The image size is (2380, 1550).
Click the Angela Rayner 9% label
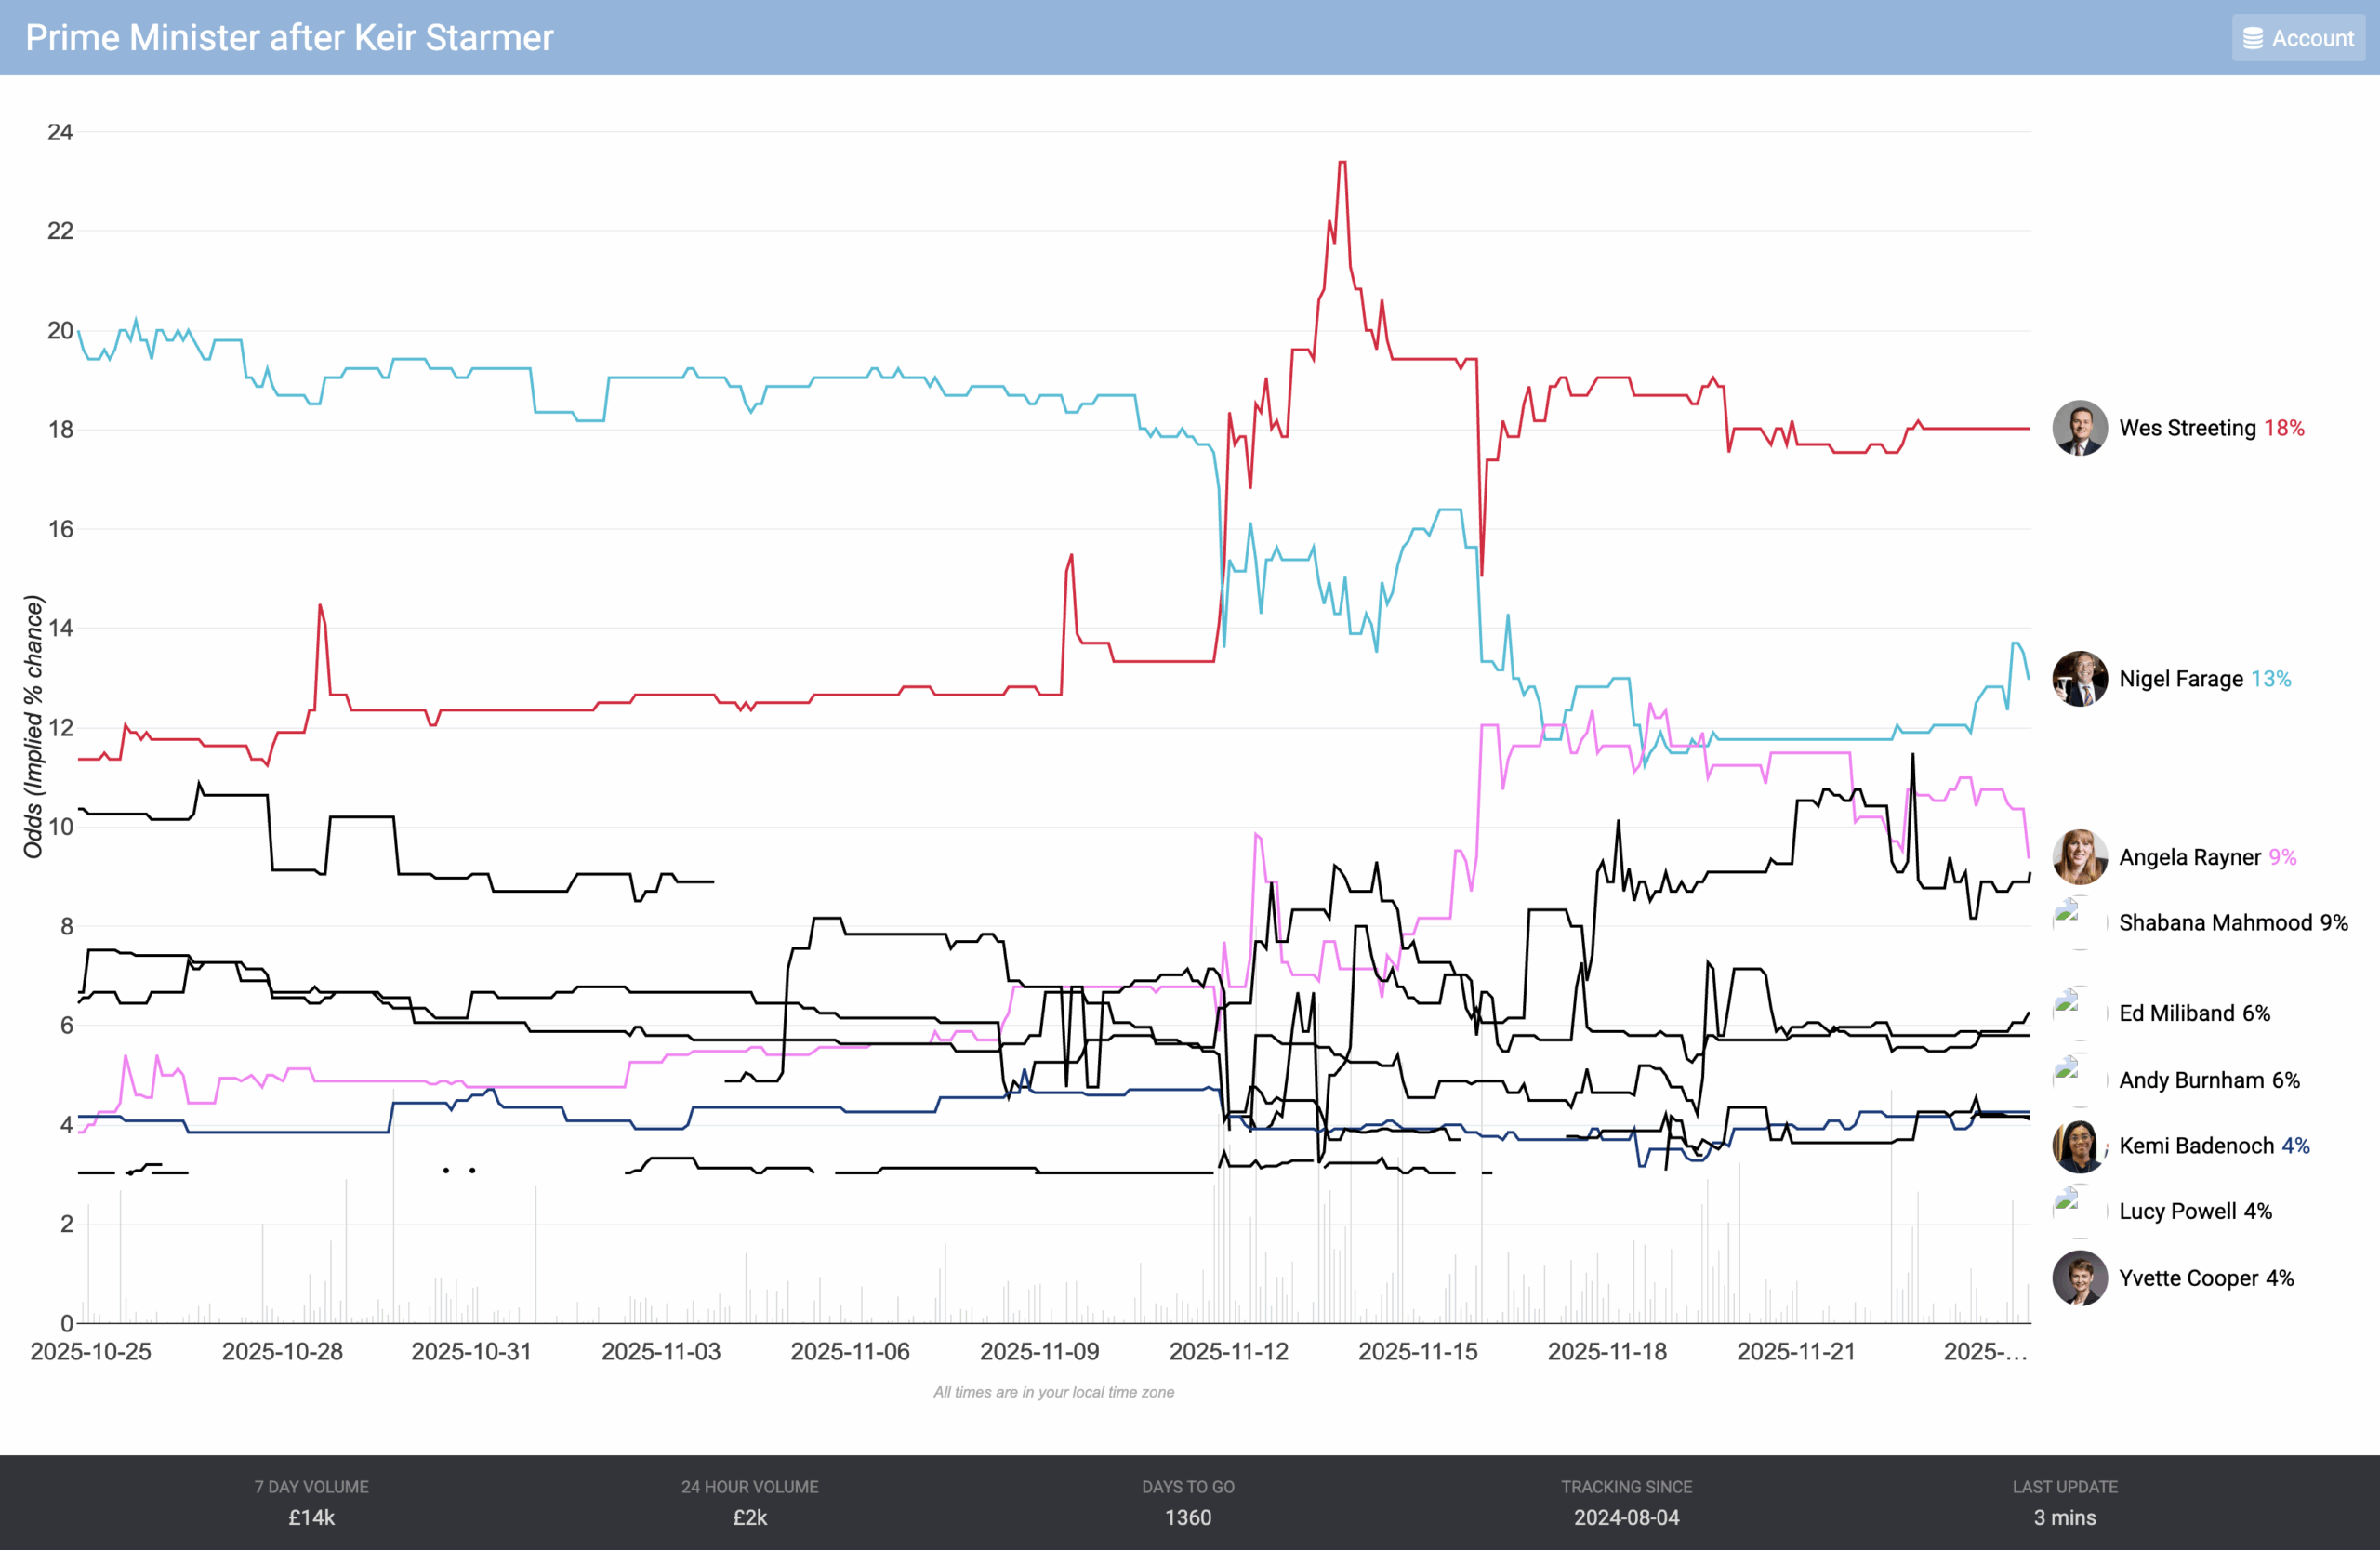coord(2207,857)
